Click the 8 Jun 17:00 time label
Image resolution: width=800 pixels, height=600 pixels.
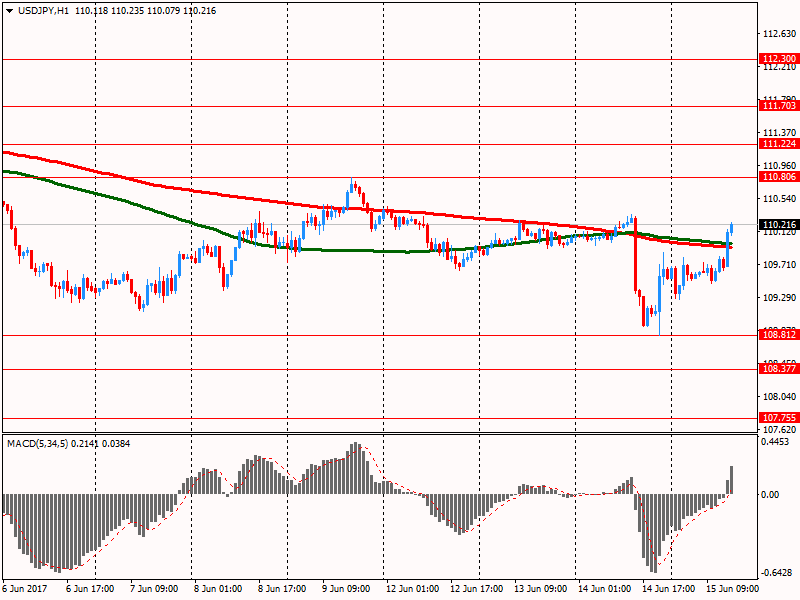[282, 589]
